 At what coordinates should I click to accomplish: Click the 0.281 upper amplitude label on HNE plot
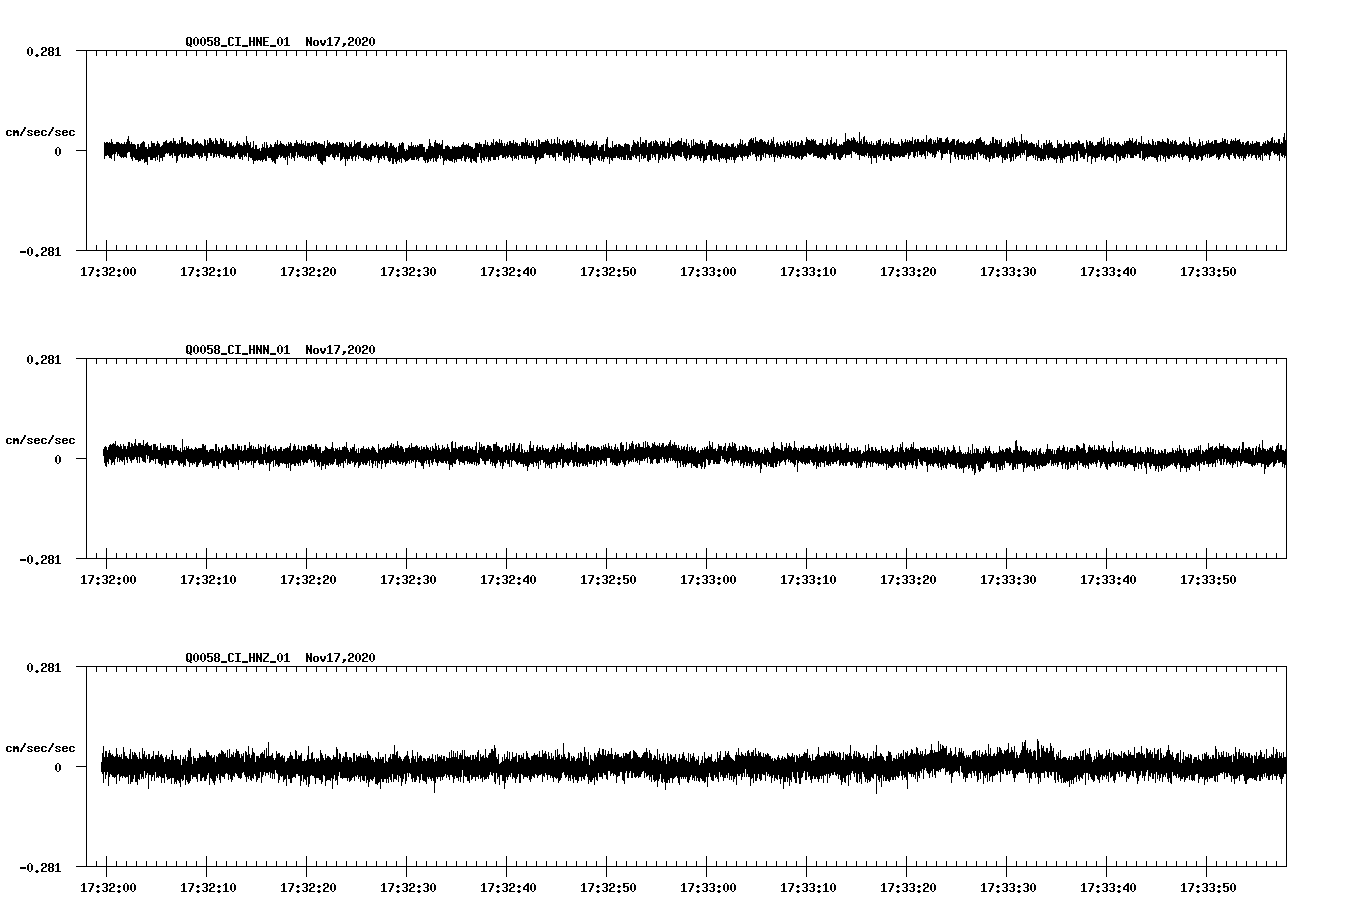tap(44, 50)
